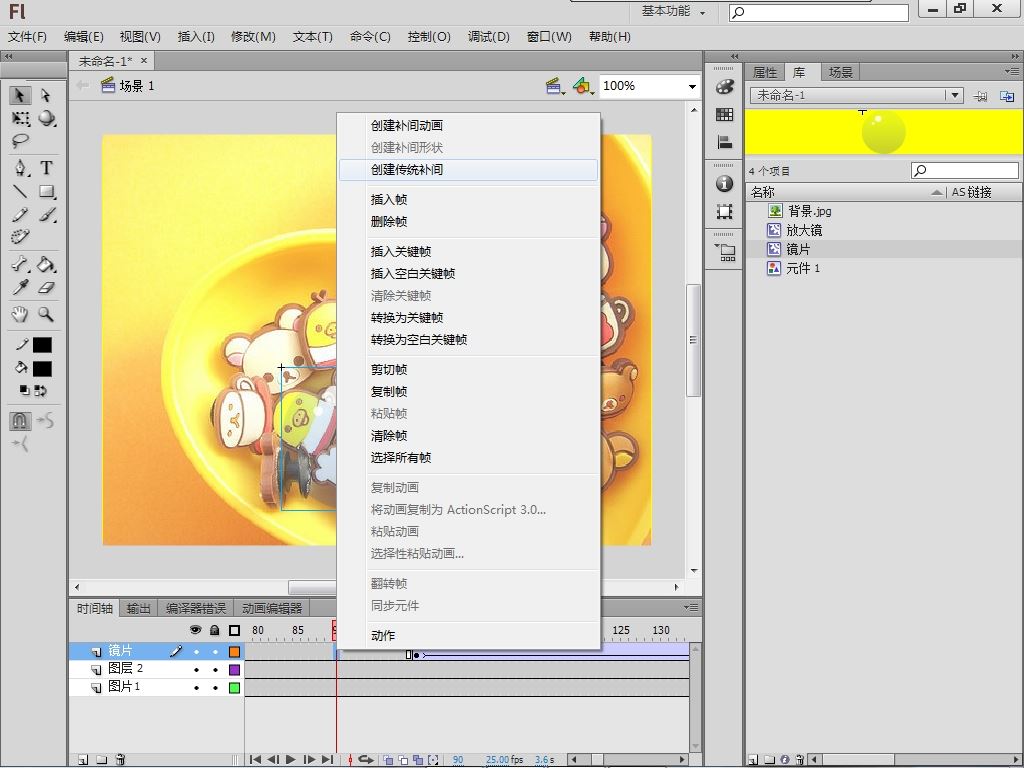Toggle the Snap to Objects magnet
1024x768 pixels.
20,421
